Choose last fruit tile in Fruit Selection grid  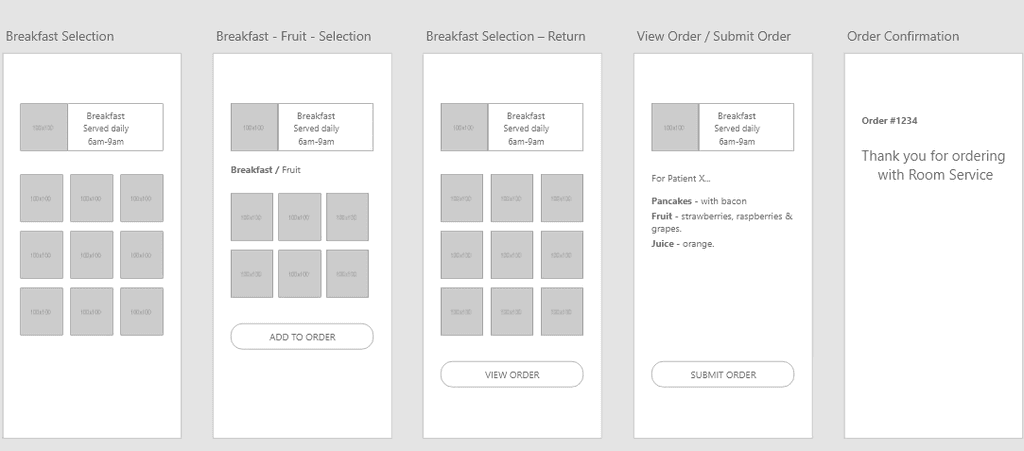coord(347,273)
